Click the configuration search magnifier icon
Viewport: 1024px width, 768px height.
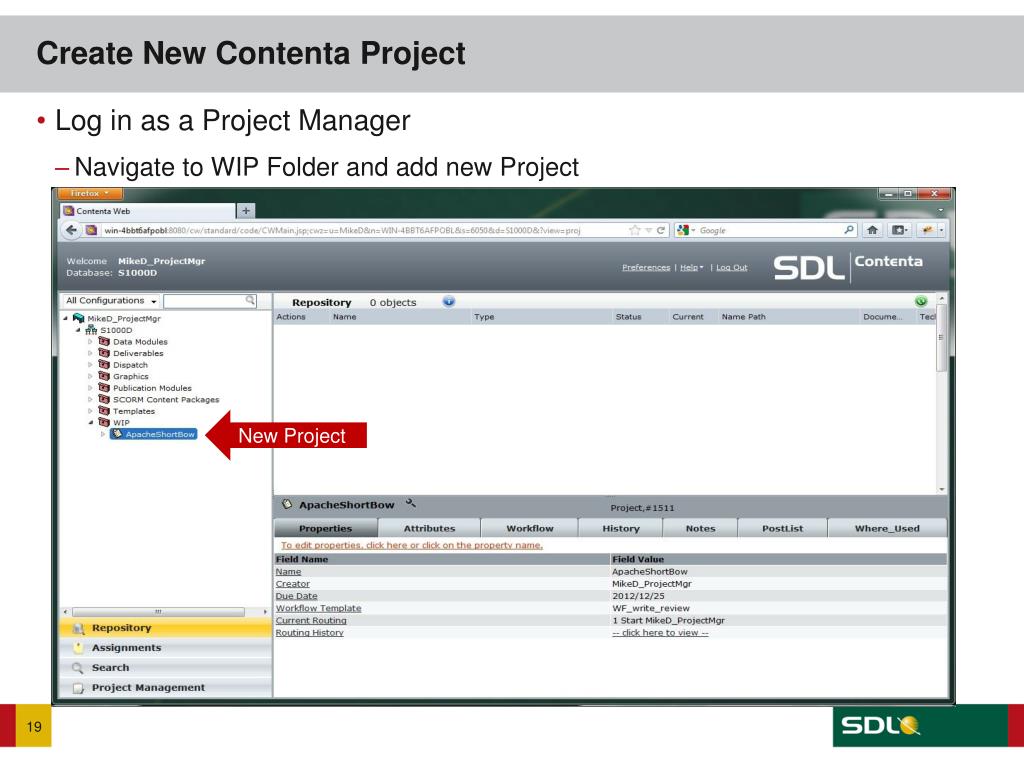coord(250,300)
